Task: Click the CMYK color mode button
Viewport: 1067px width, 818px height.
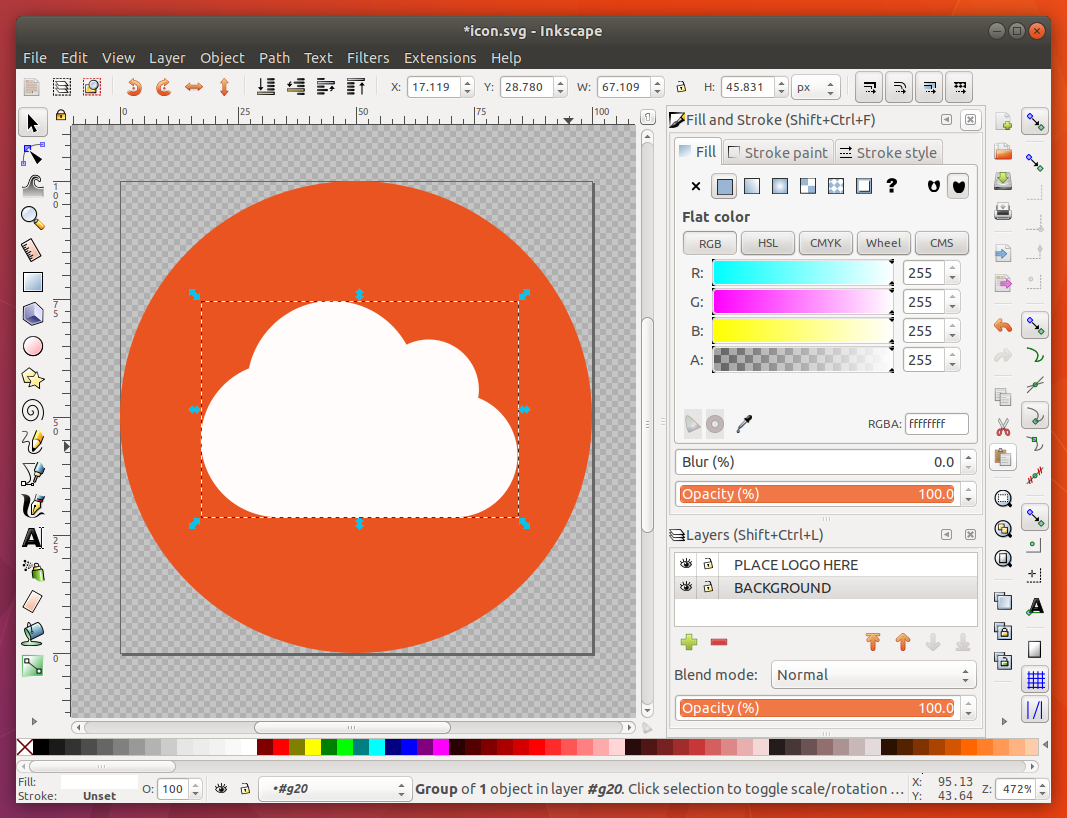Action: coord(825,243)
